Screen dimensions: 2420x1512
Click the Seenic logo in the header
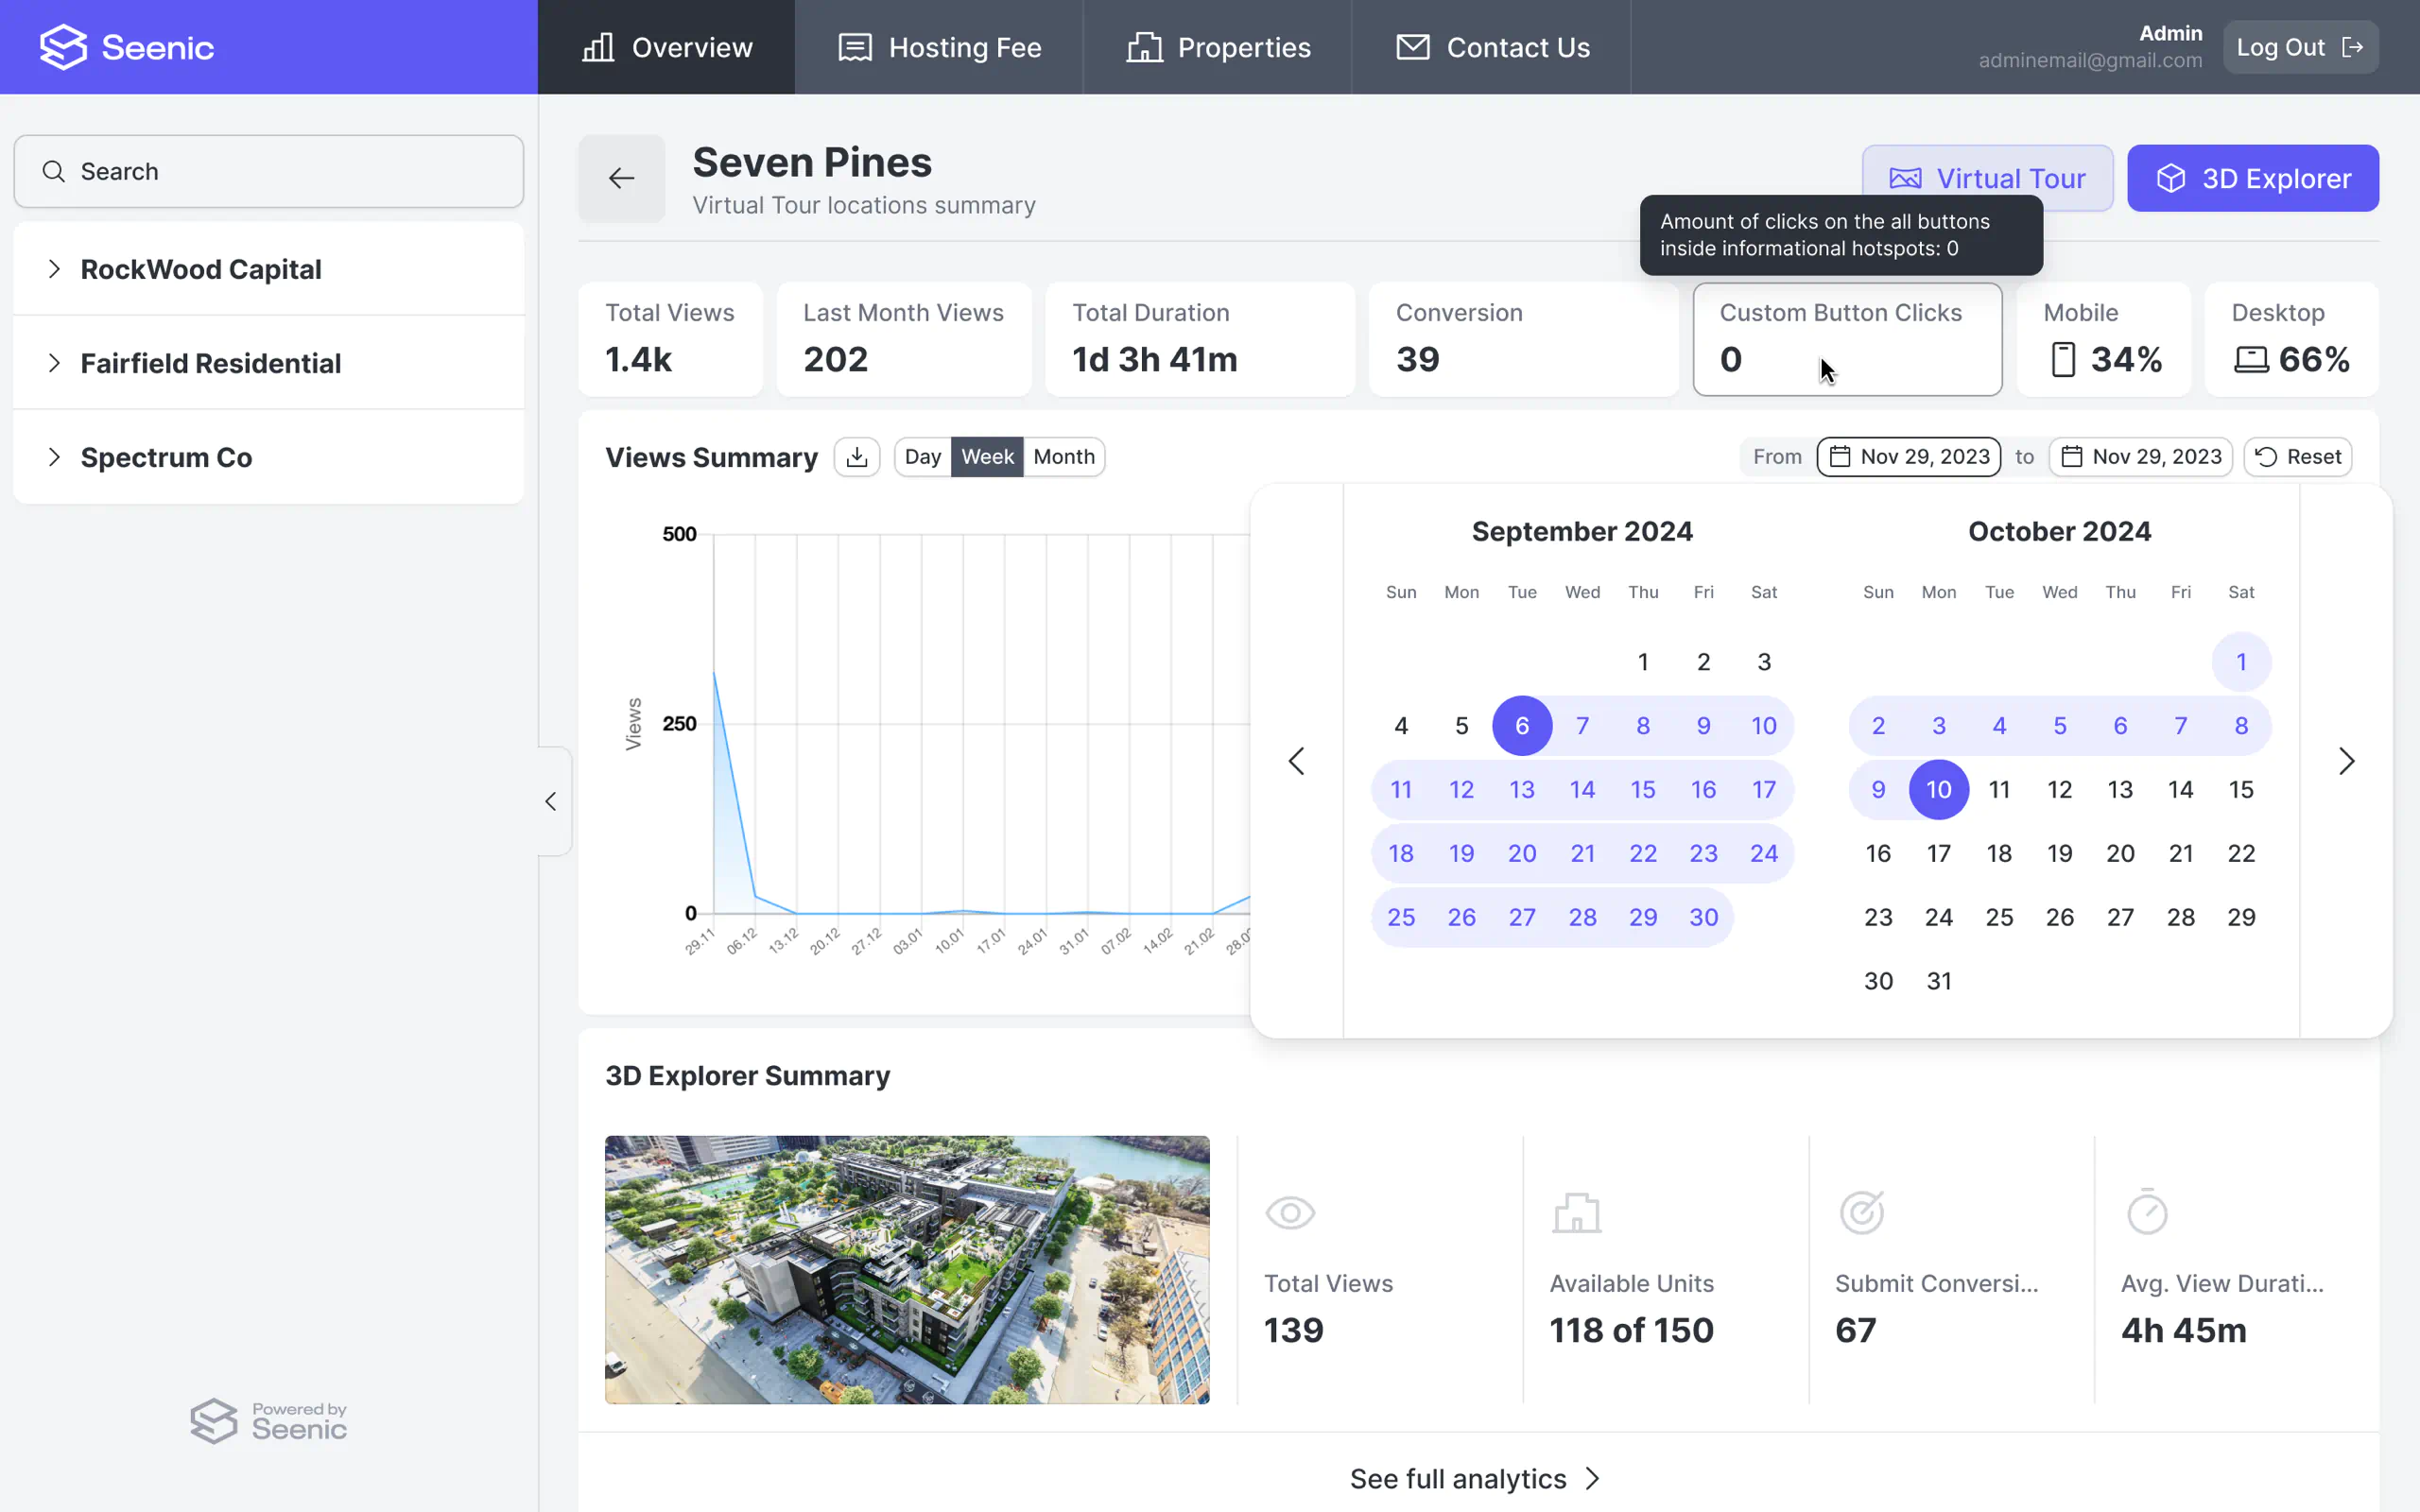point(127,47)
